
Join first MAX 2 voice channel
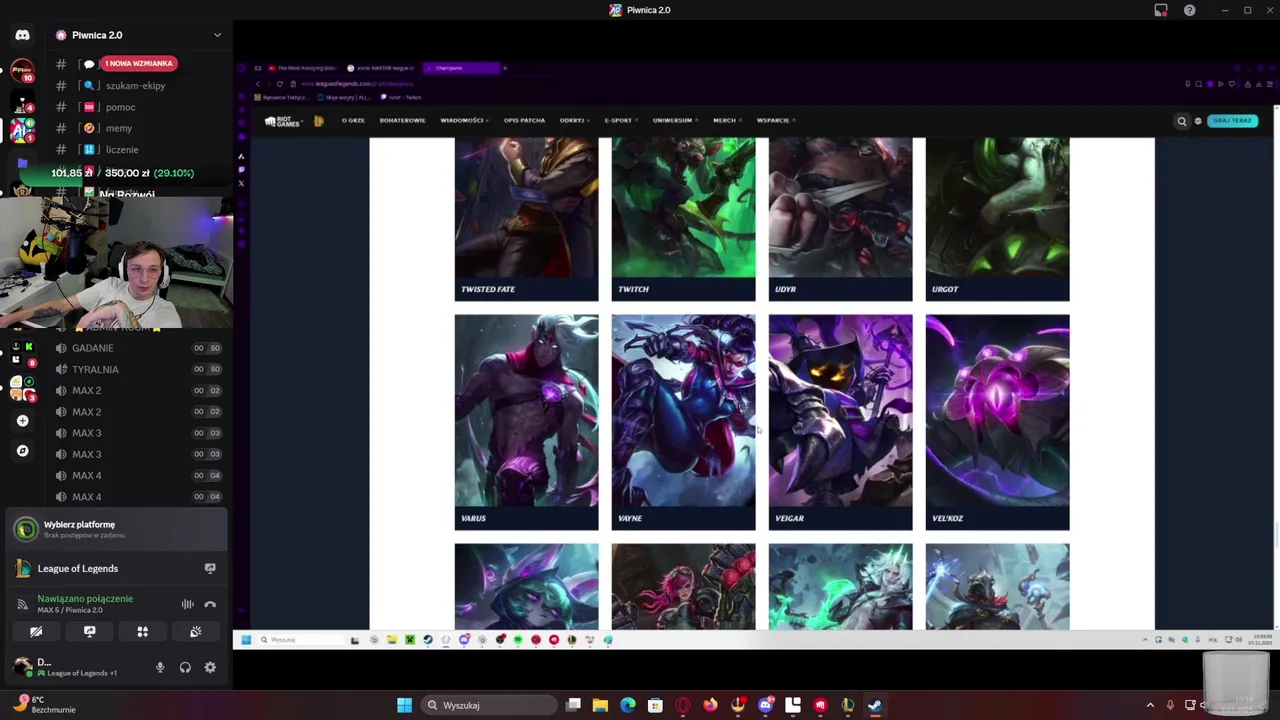tap(138, 391)
